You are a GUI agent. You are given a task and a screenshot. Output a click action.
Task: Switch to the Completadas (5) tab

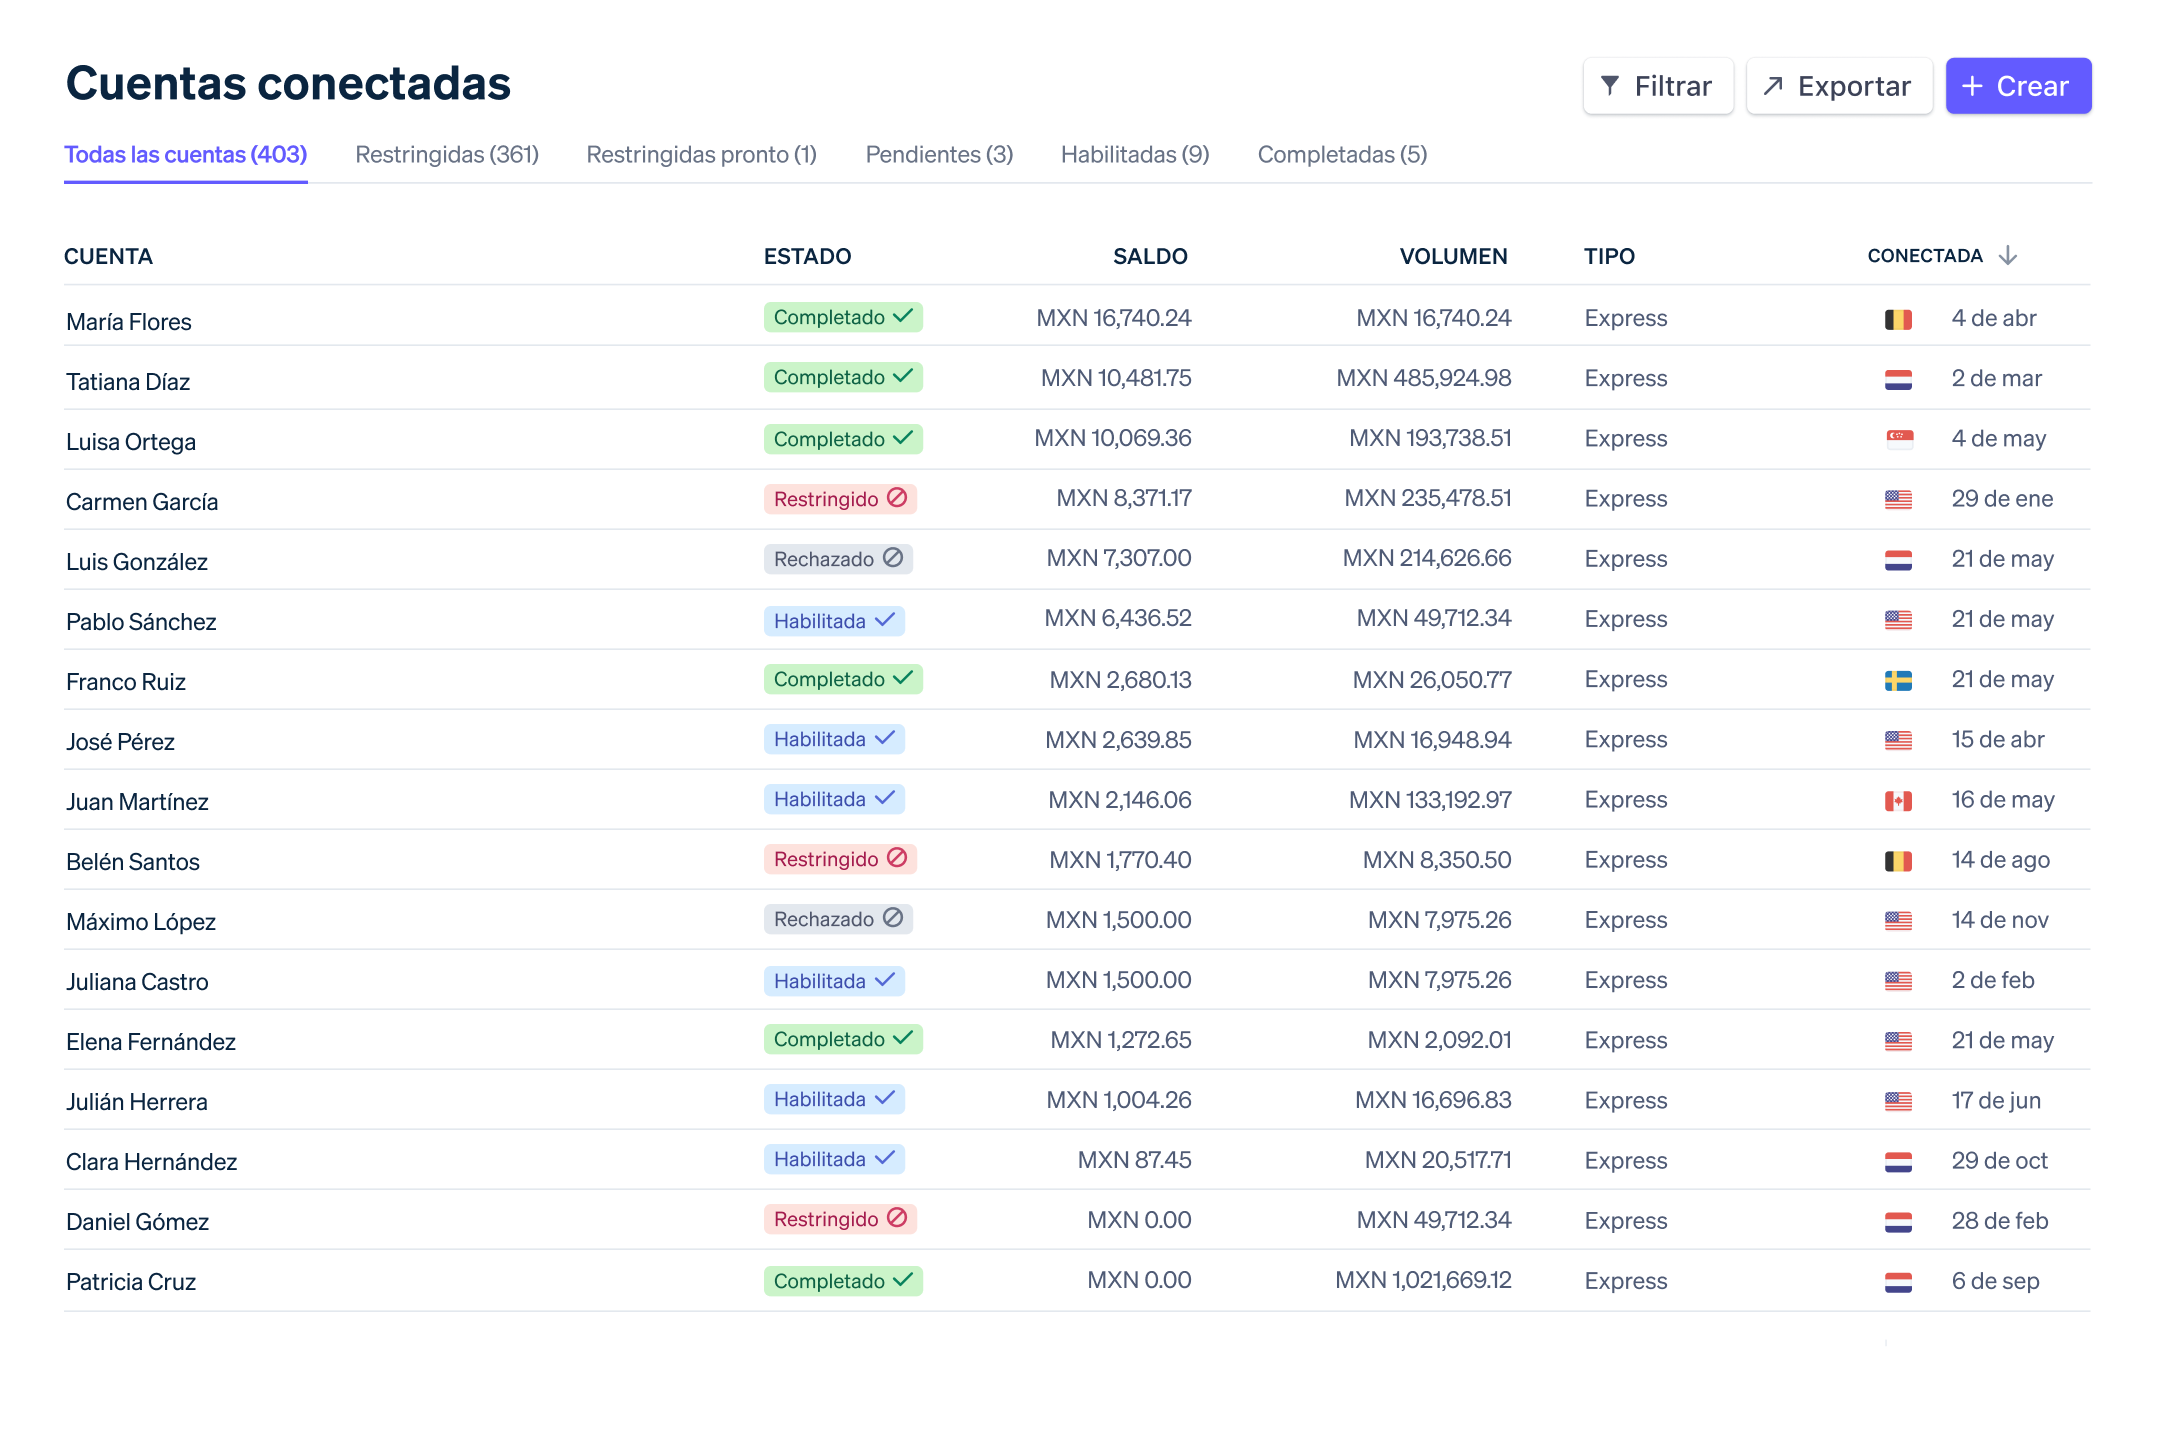point(1342,155)
